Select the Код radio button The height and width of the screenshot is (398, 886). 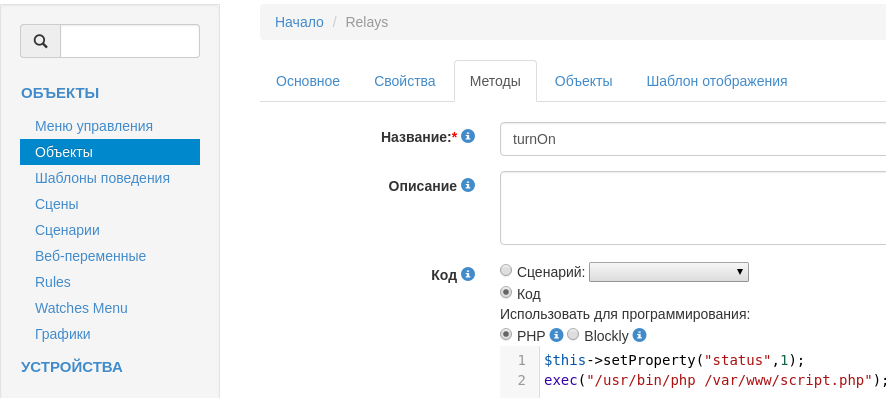[x=506, y=292]
